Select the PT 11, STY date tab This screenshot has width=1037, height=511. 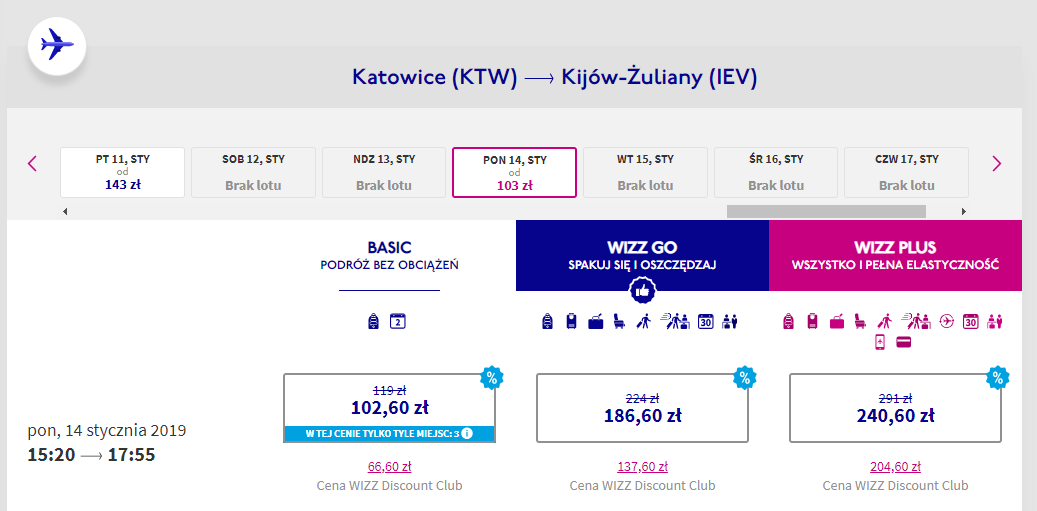click(122, 173)
